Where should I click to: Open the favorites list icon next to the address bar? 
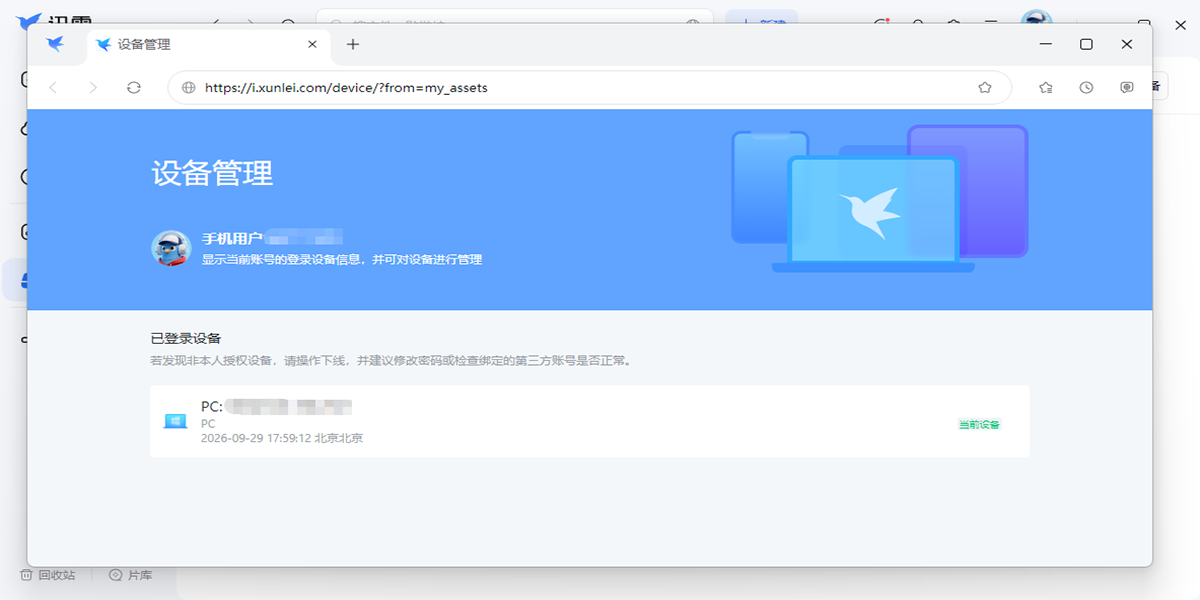point(1046,88)
